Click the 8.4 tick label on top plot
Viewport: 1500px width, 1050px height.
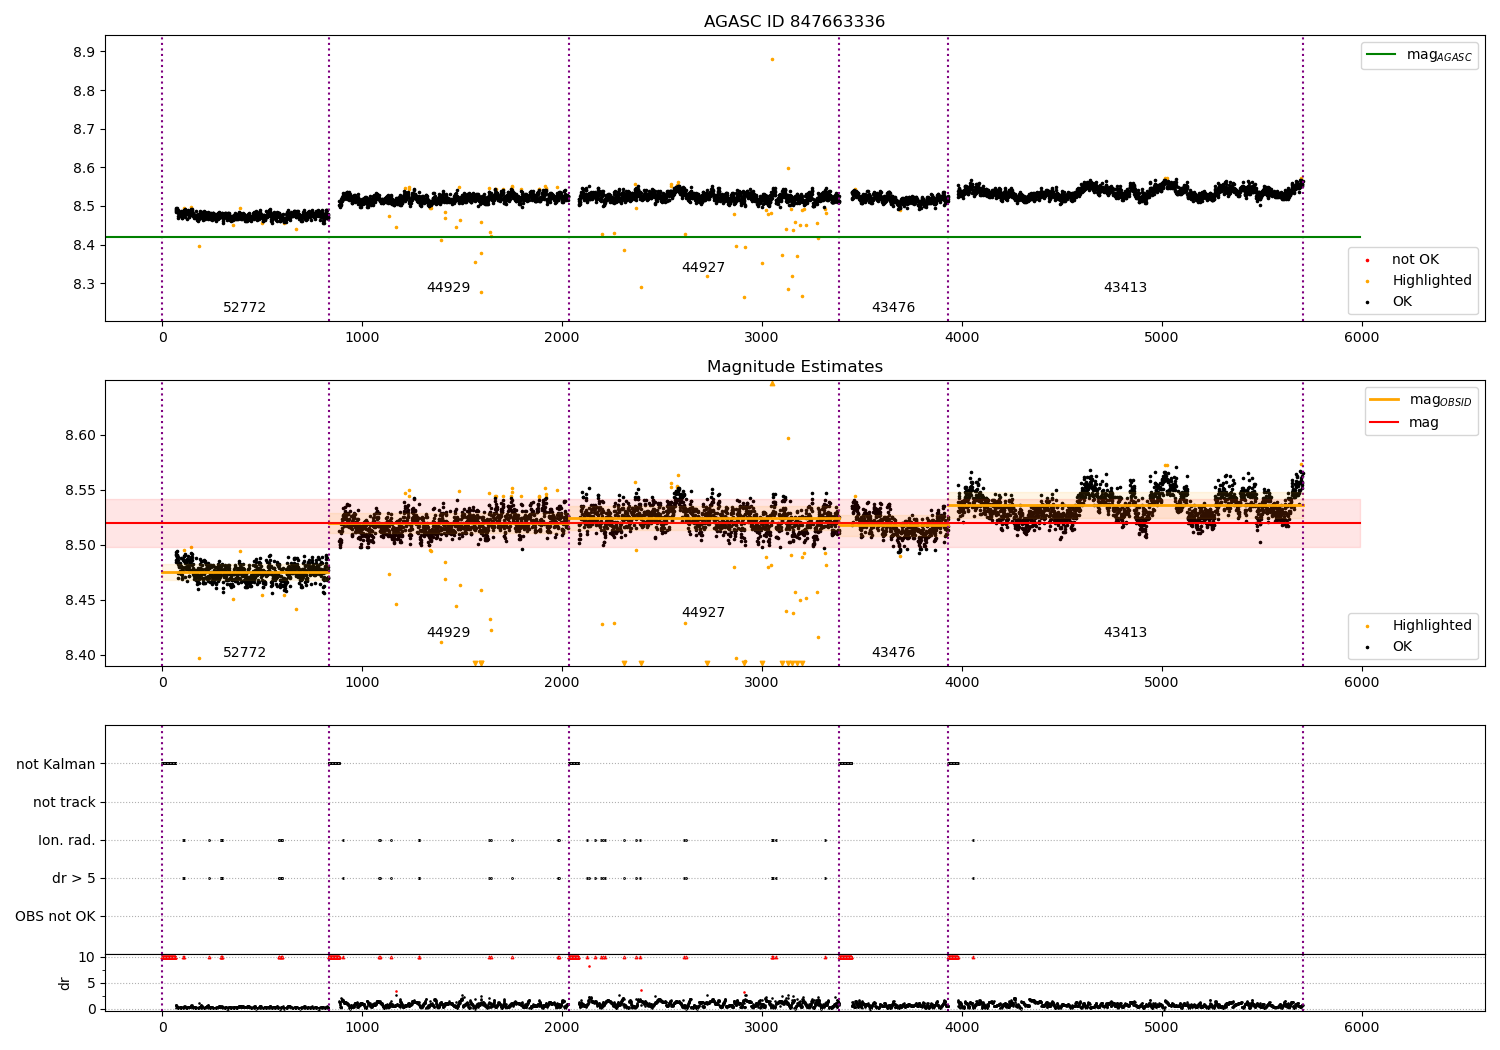coord(84,245)
